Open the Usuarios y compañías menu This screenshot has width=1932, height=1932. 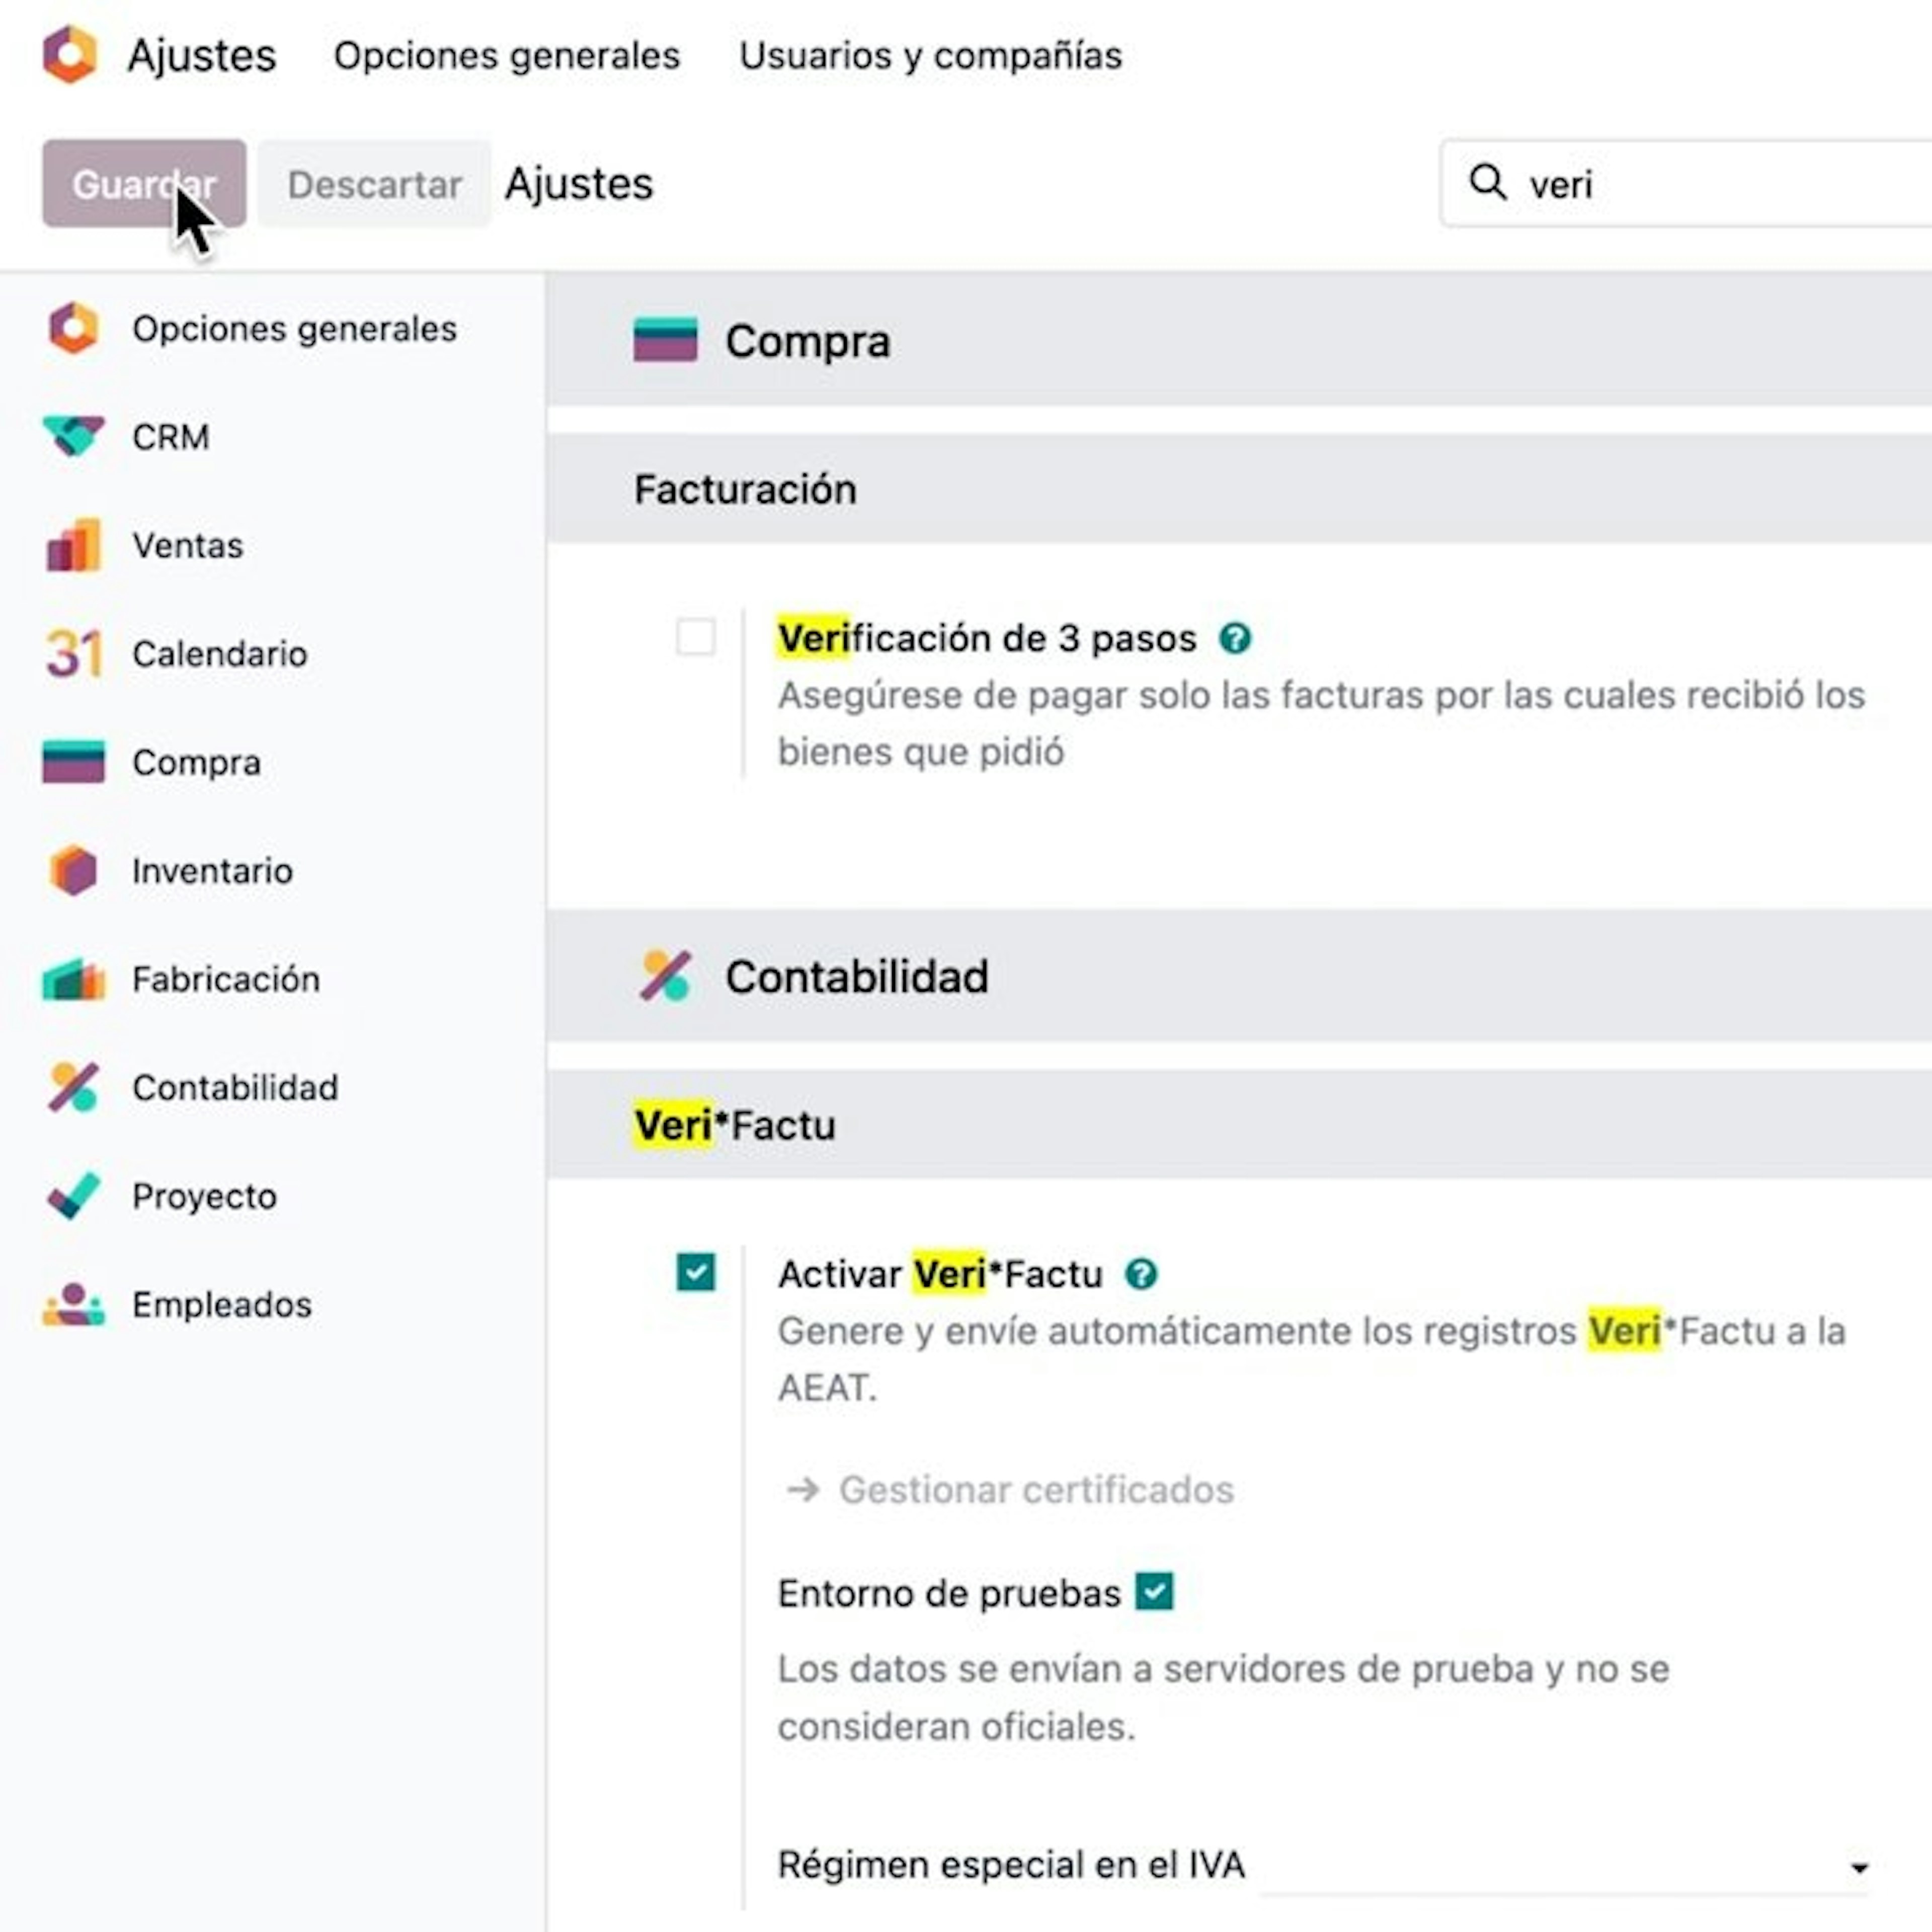(x=931, y=55)
